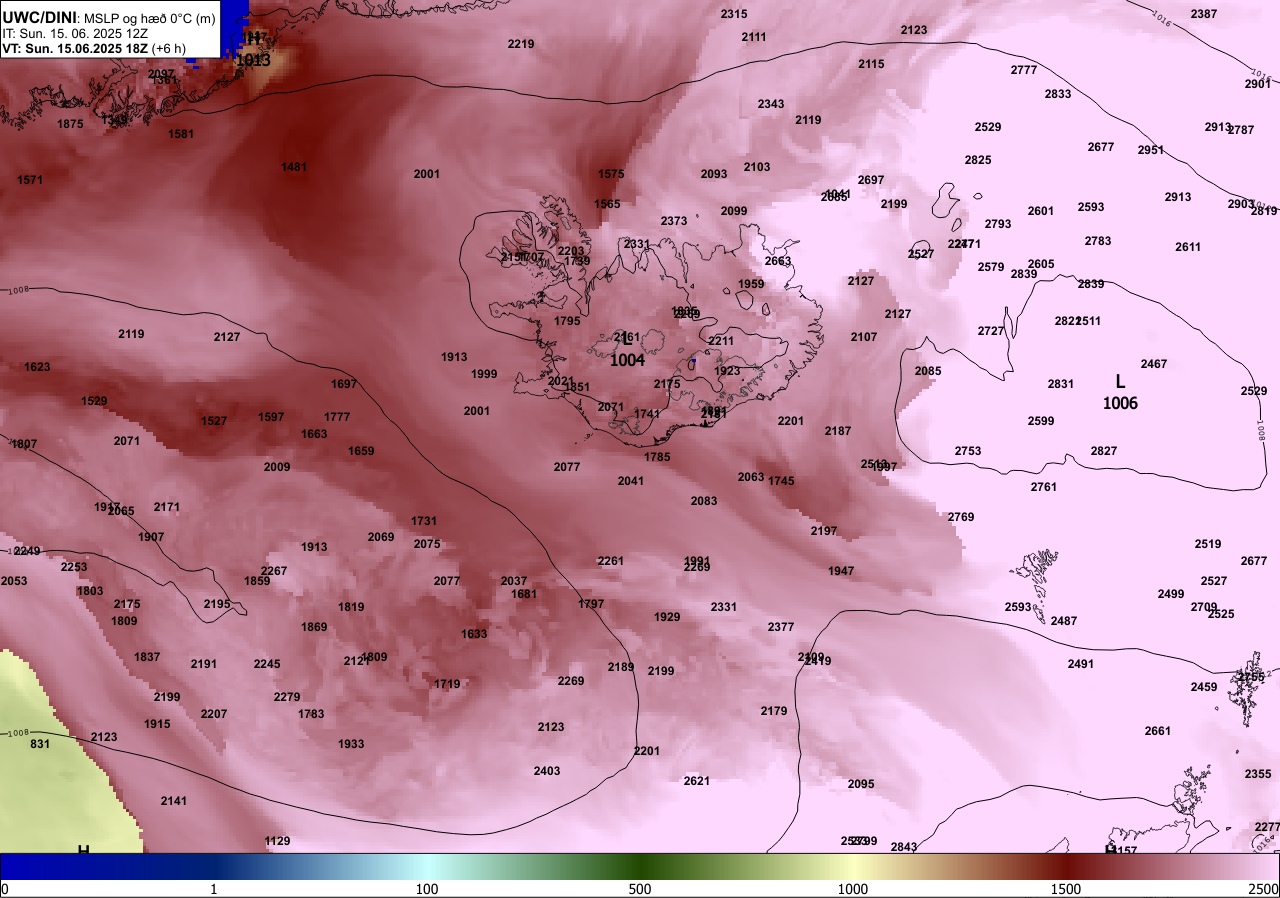Click the height value 1633
Image resolution: width=1280 pixels, height=898 pixels.
pyautogui.click(x=474, y=634)
